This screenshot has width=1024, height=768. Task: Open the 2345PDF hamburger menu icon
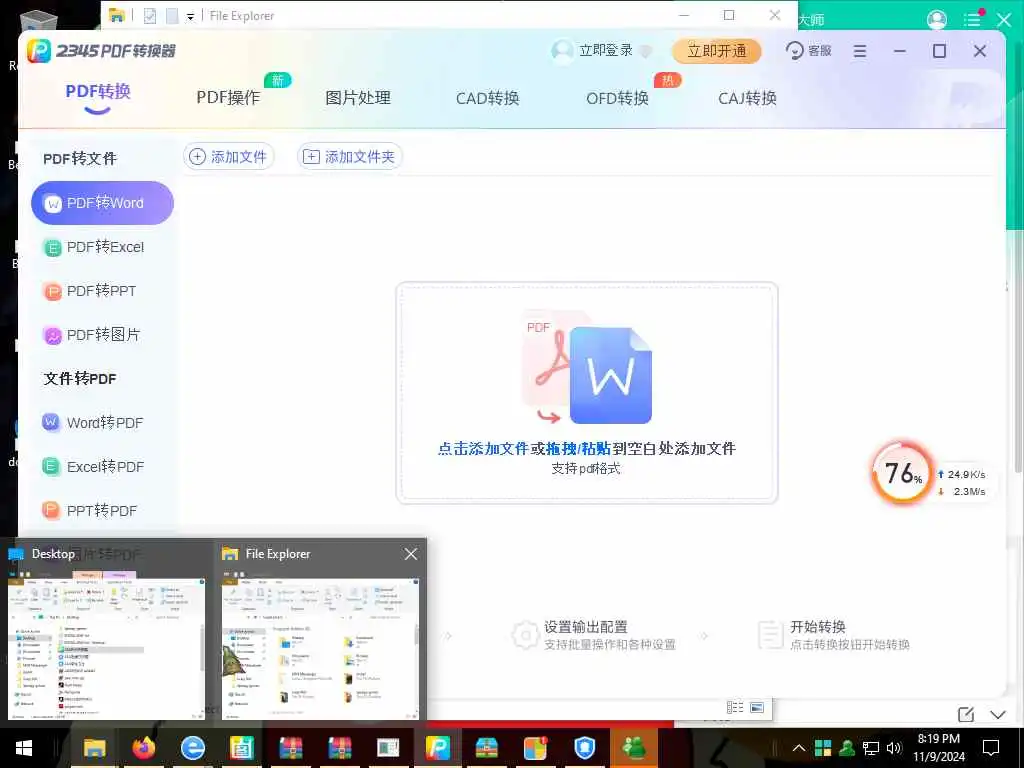[x=859, y=51]
